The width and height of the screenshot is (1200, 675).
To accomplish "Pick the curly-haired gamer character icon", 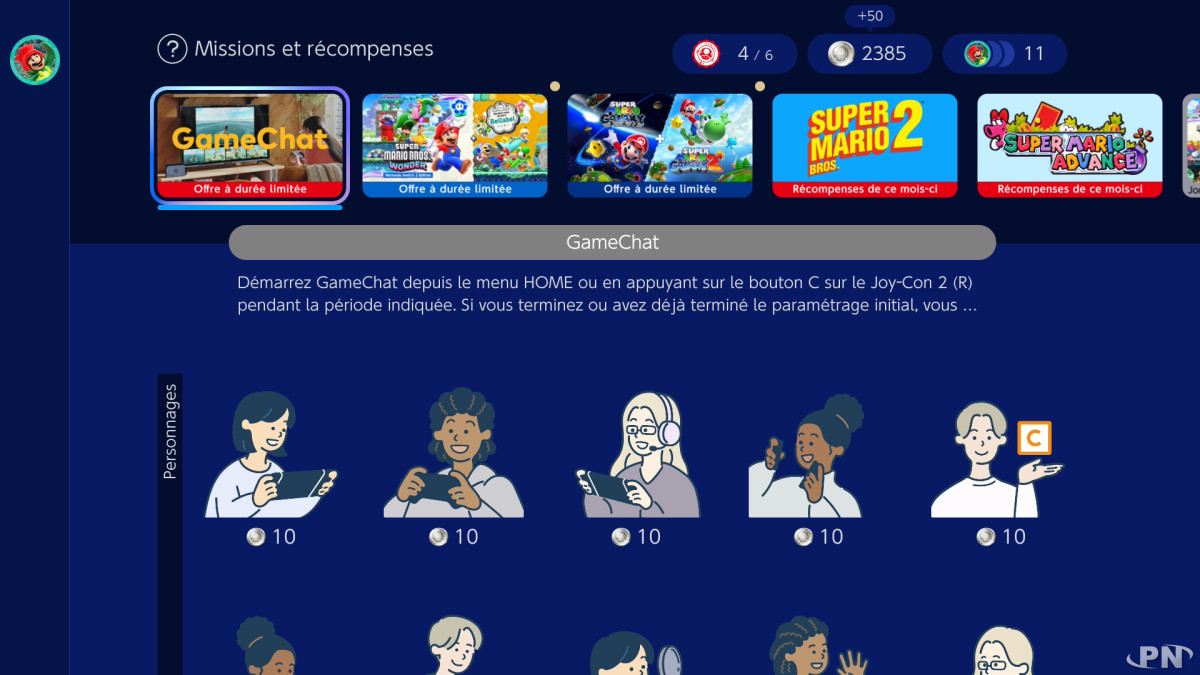I will [x=453, y=453].
